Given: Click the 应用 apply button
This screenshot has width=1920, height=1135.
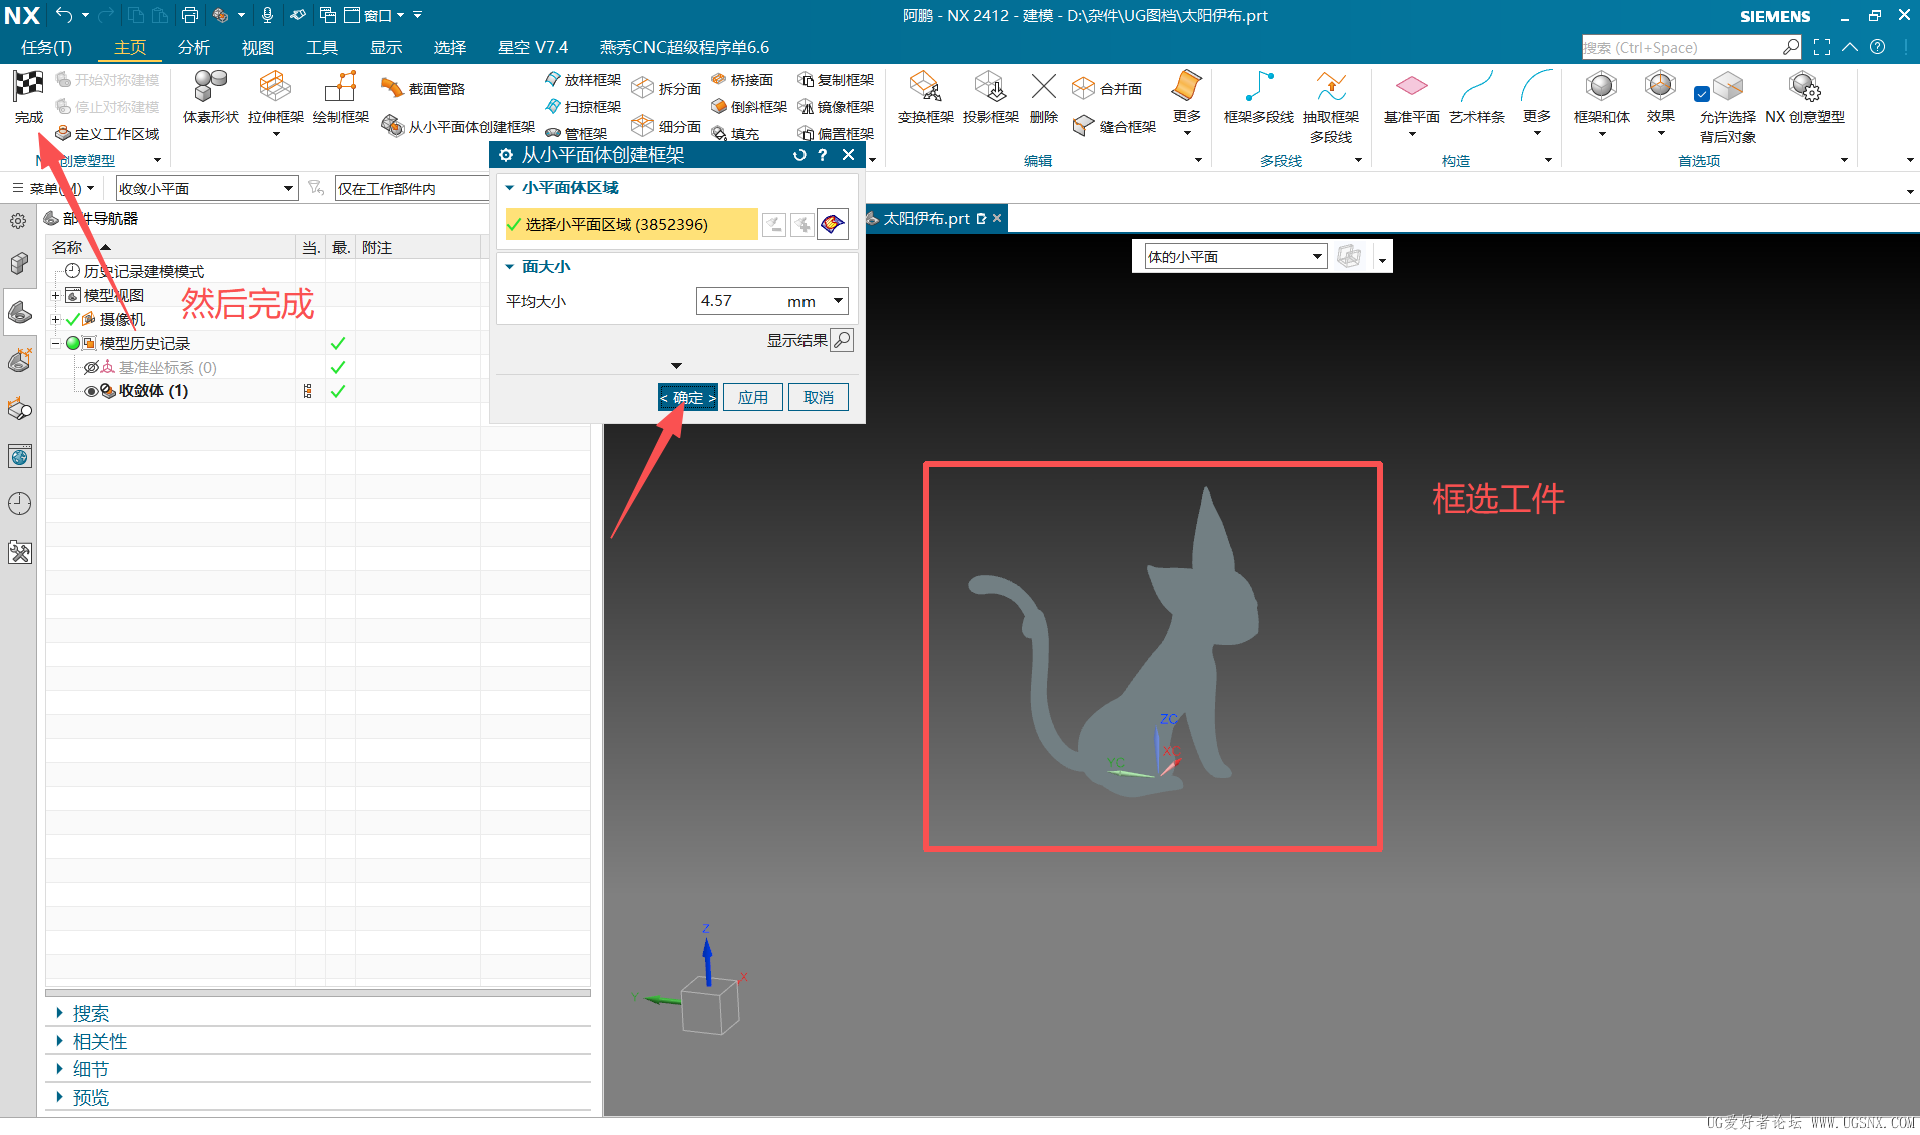Looking at the screenshot, I should tap(753, 397).
